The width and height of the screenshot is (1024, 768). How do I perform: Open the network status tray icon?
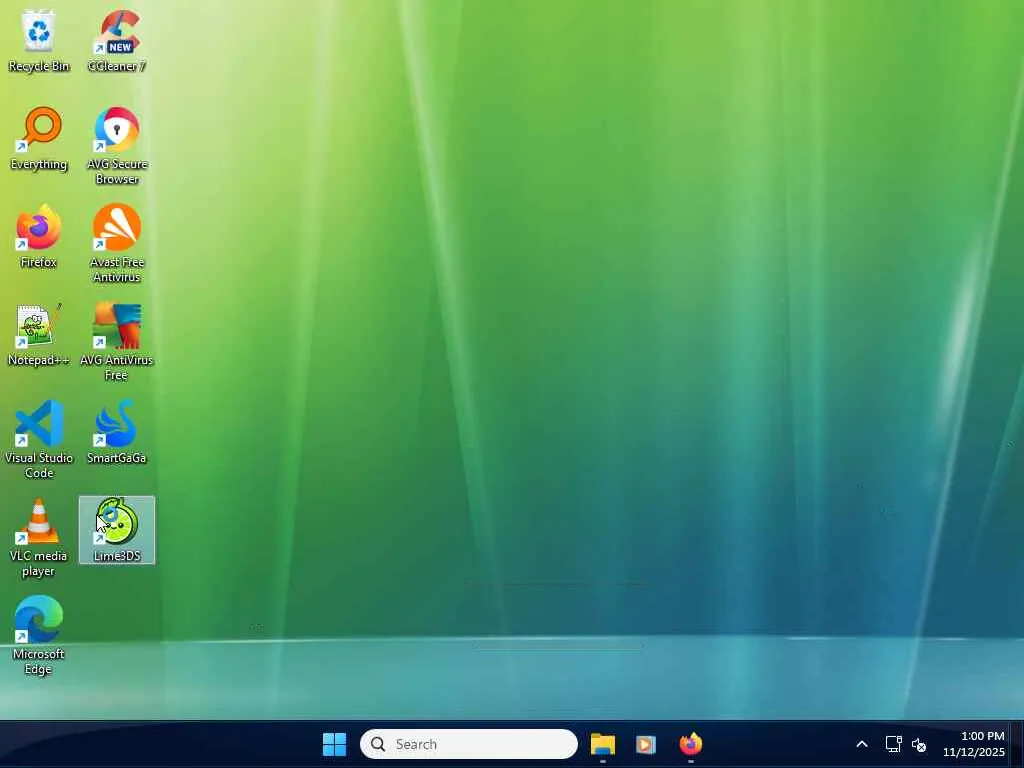pyautogui.click(x=893, y=744)
